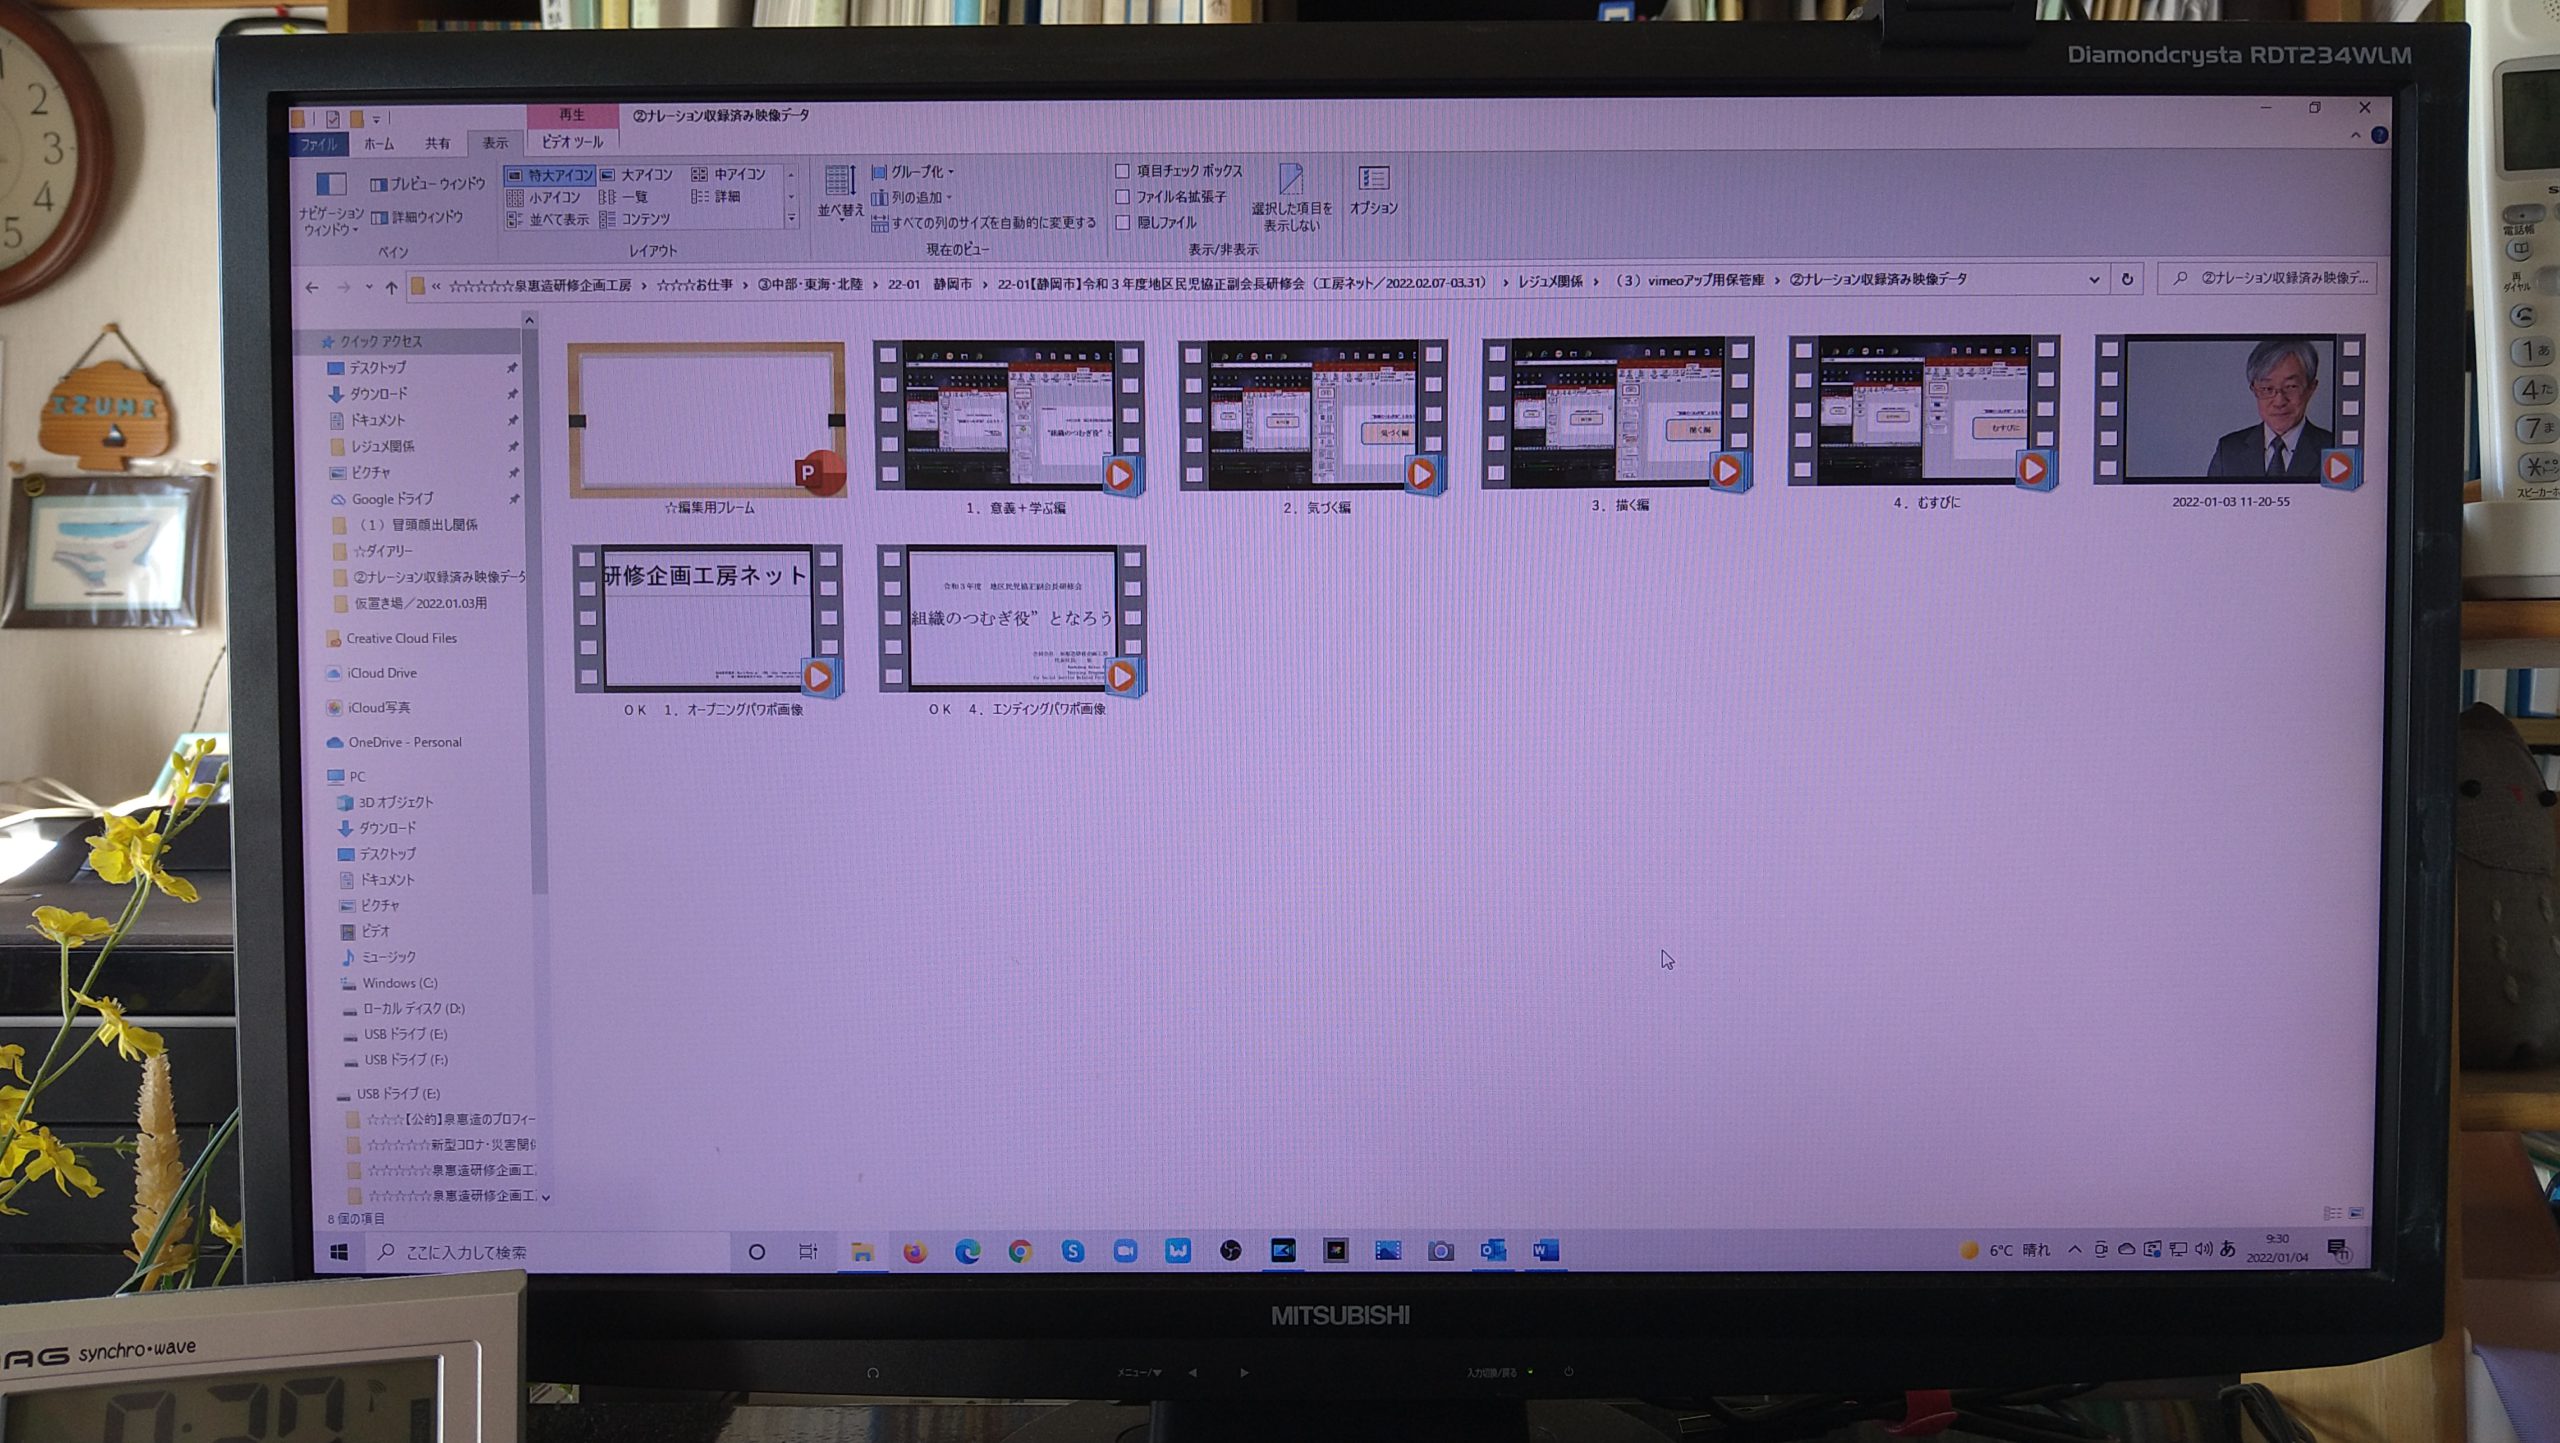Click the navigation pane scrollbar
The height and width of the screenshot is (1443, 2560).
click(x=537, y=610)
